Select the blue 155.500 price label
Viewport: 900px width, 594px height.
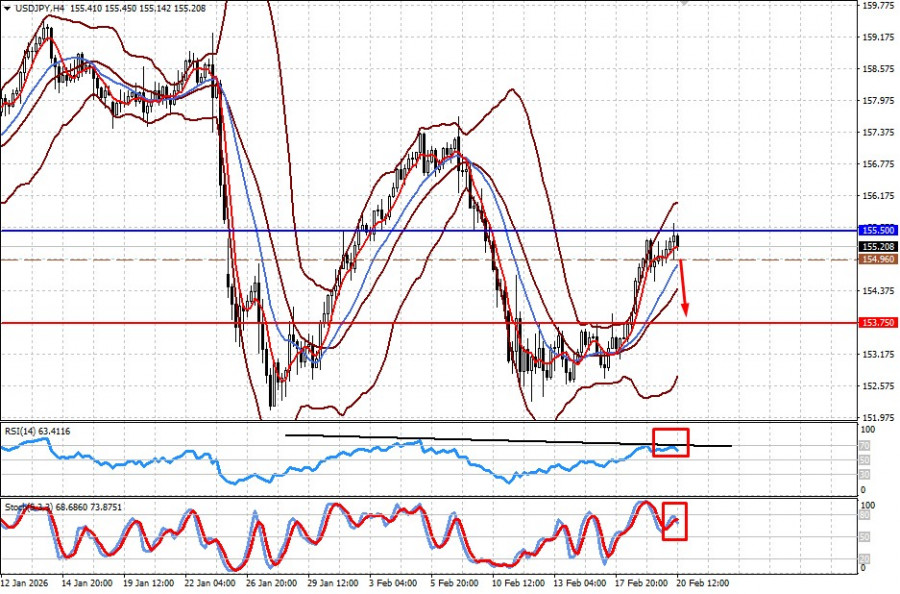click(876, 230)
